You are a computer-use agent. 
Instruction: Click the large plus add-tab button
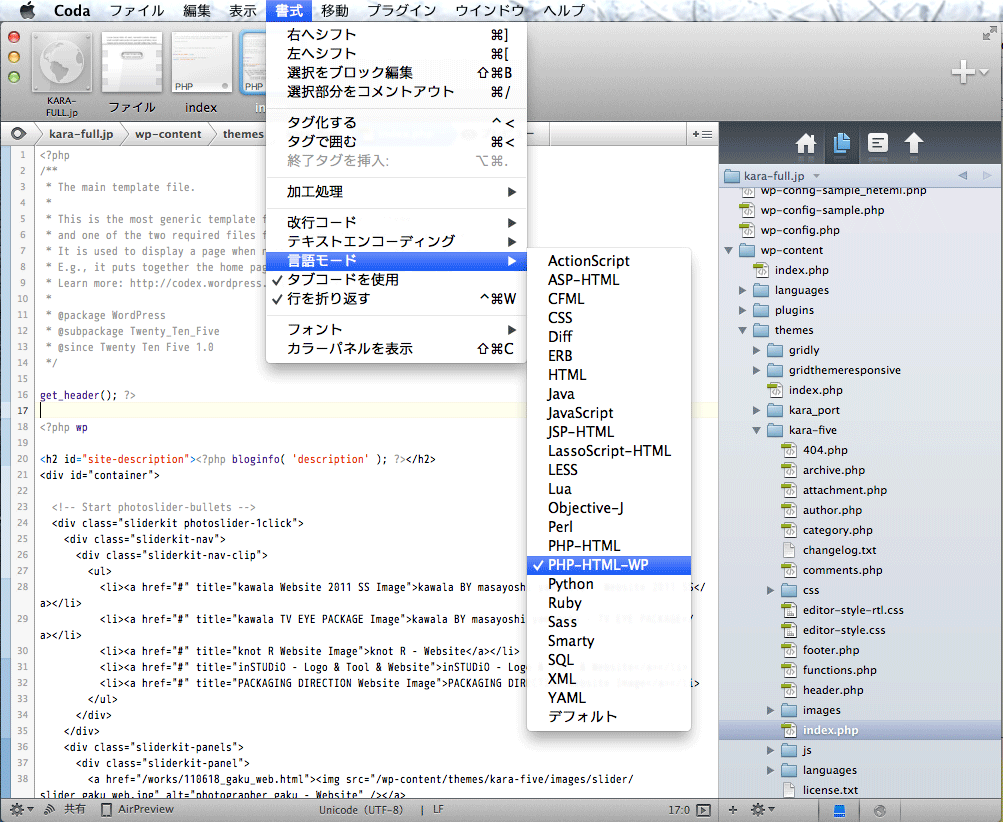[964, 72]
